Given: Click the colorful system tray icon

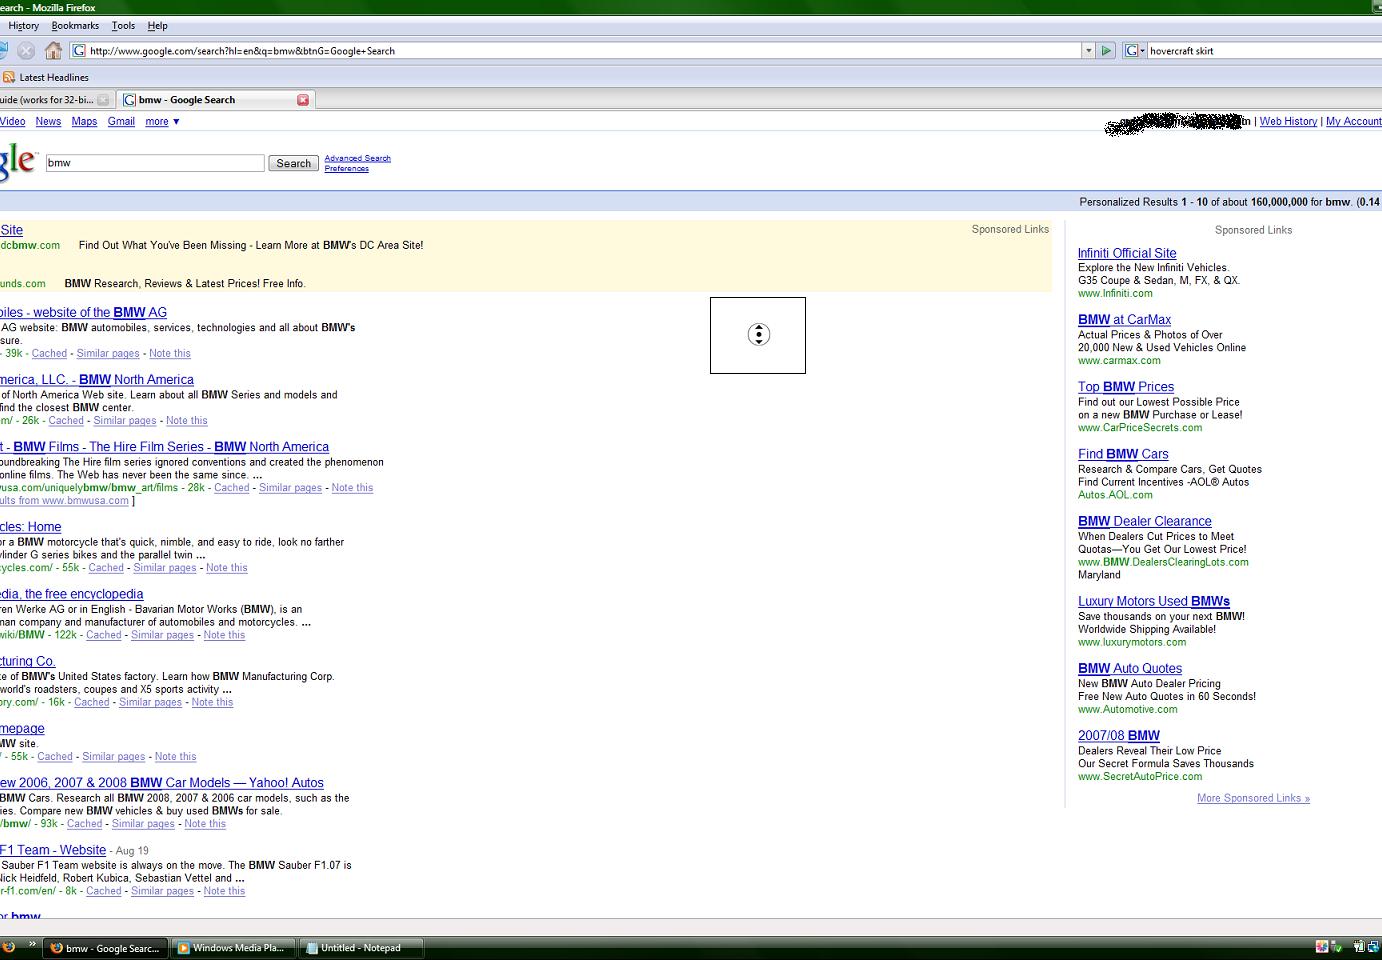Looking at the screenshot, I should 1322,947.
